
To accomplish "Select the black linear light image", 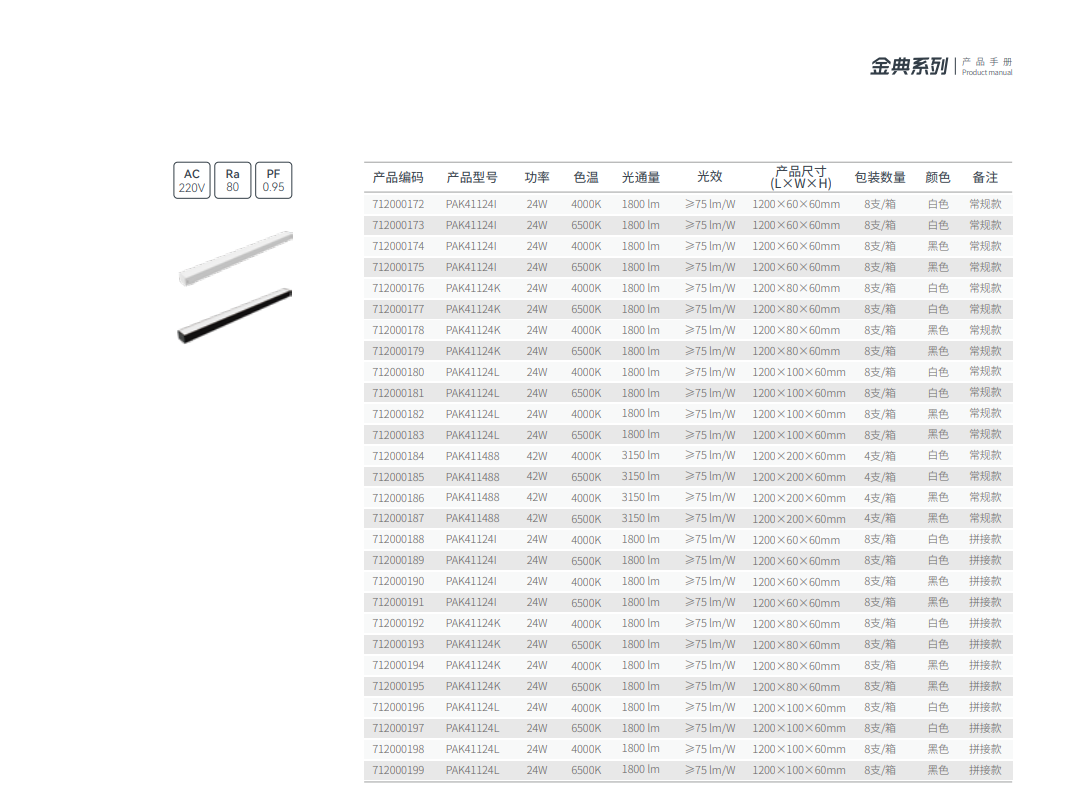I will tap(235, 315).
